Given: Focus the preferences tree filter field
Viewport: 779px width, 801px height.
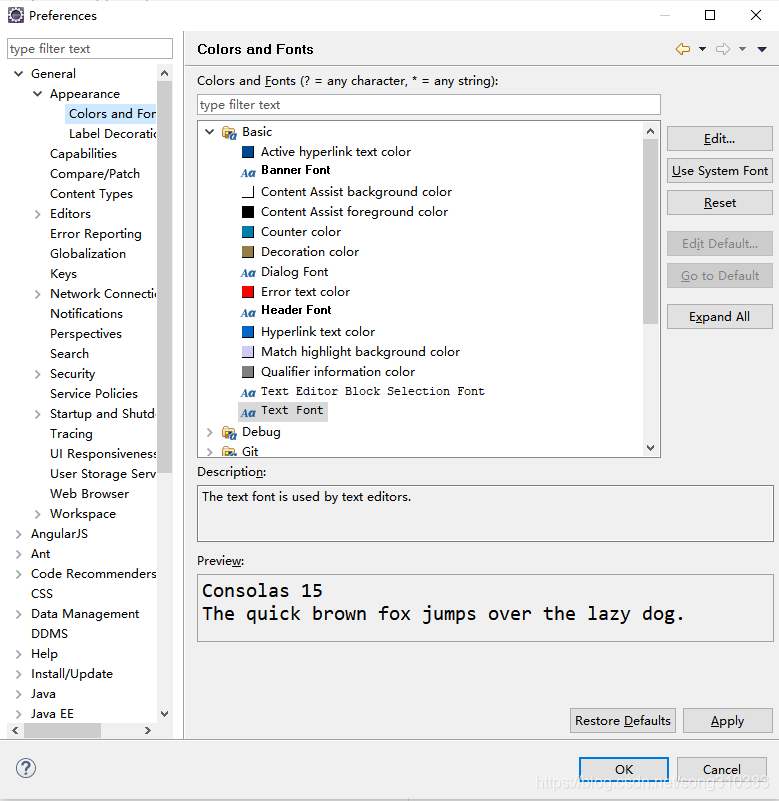Looking at the screenshot, I should click(x=90, y=49).
